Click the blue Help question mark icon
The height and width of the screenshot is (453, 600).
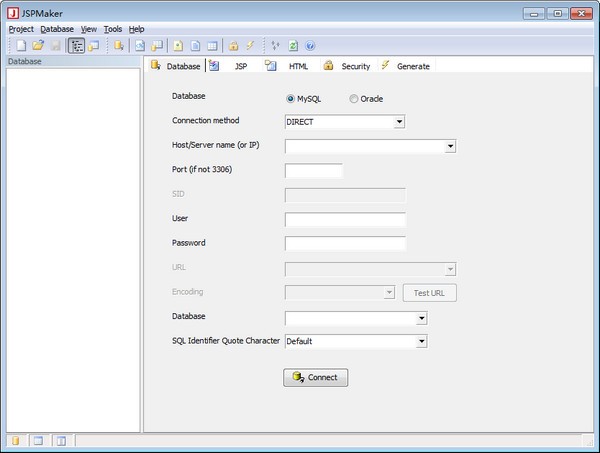310,46
